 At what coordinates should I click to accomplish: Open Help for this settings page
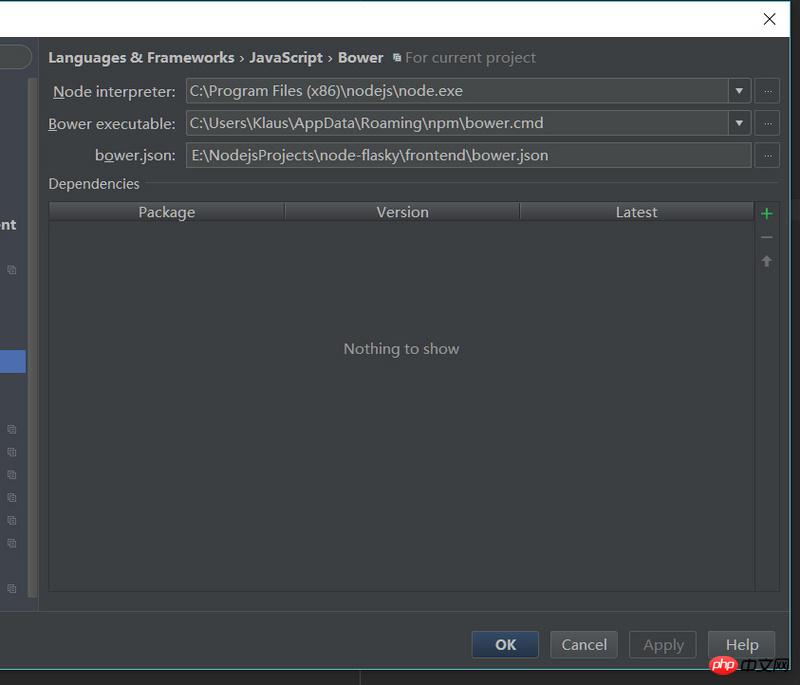click(x=741, y=645)
